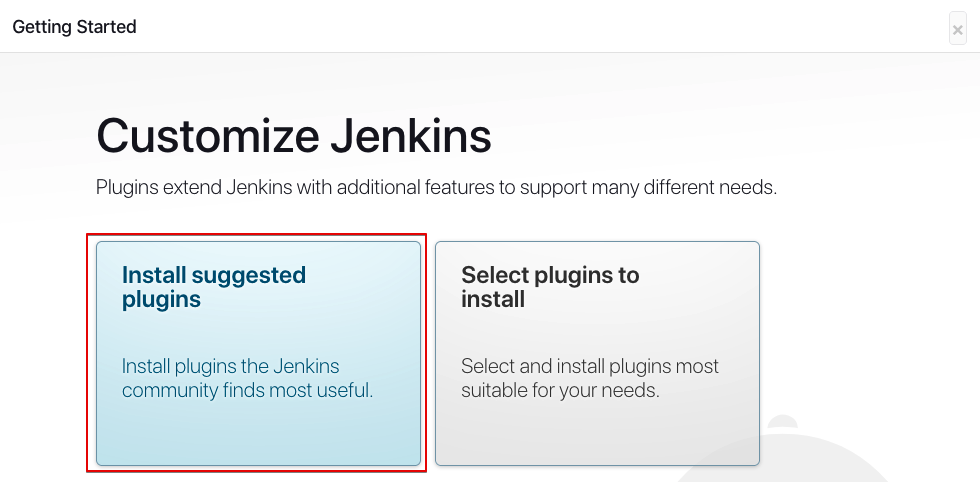Screen dimensions: 980x482
Task: Click the Getting Started title text
Action: tap(74, 27)
